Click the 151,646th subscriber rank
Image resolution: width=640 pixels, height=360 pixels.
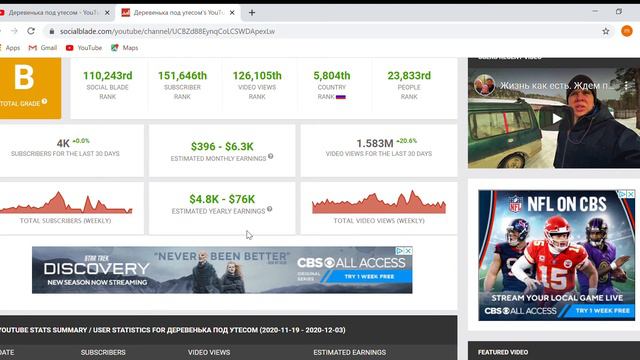tap(182, 76)
